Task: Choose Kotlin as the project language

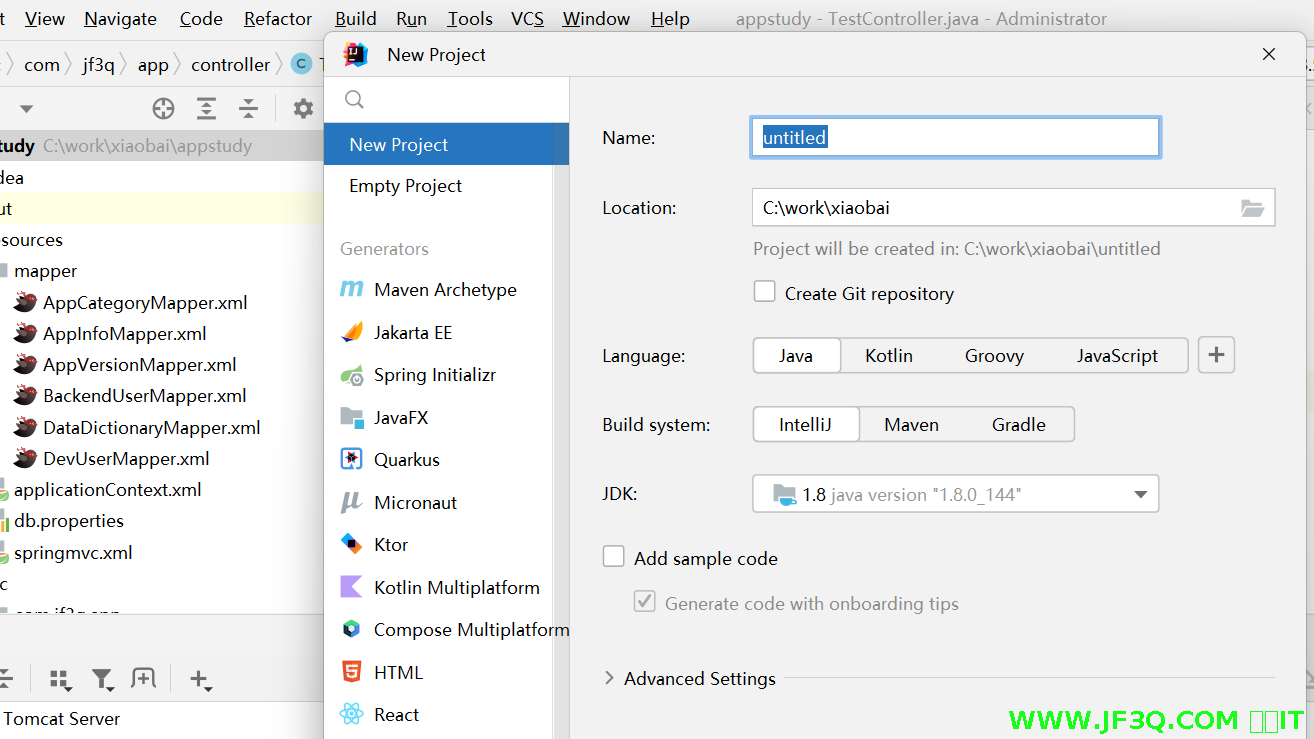Action: point(888,356)
